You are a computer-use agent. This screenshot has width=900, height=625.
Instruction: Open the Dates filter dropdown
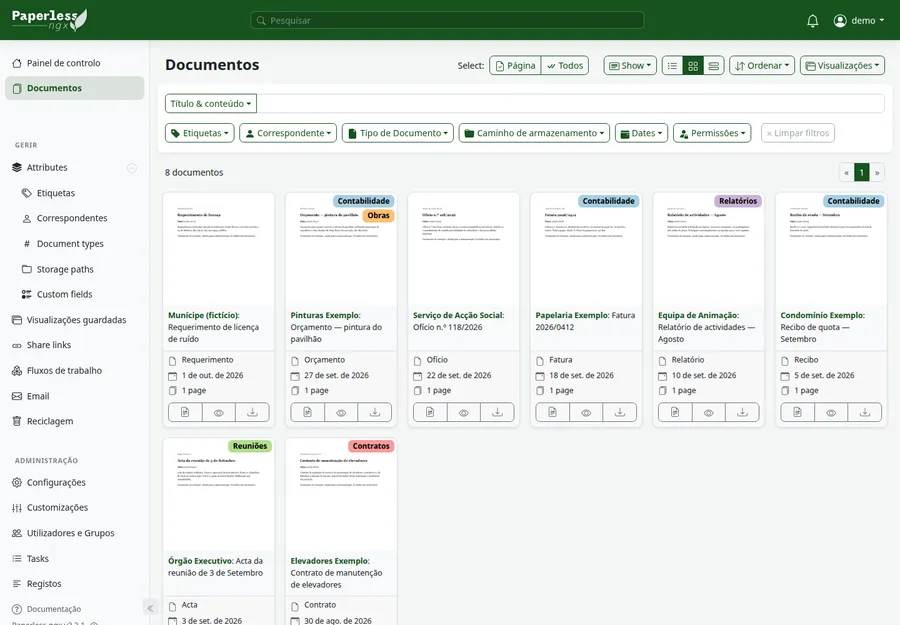(x=641, y=133)
